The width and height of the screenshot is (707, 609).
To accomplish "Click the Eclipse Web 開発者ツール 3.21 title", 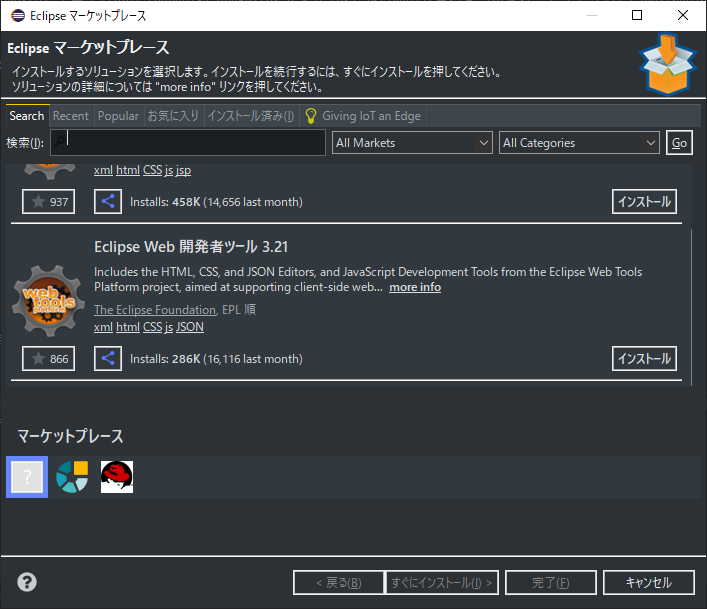I will pos(191,247).
